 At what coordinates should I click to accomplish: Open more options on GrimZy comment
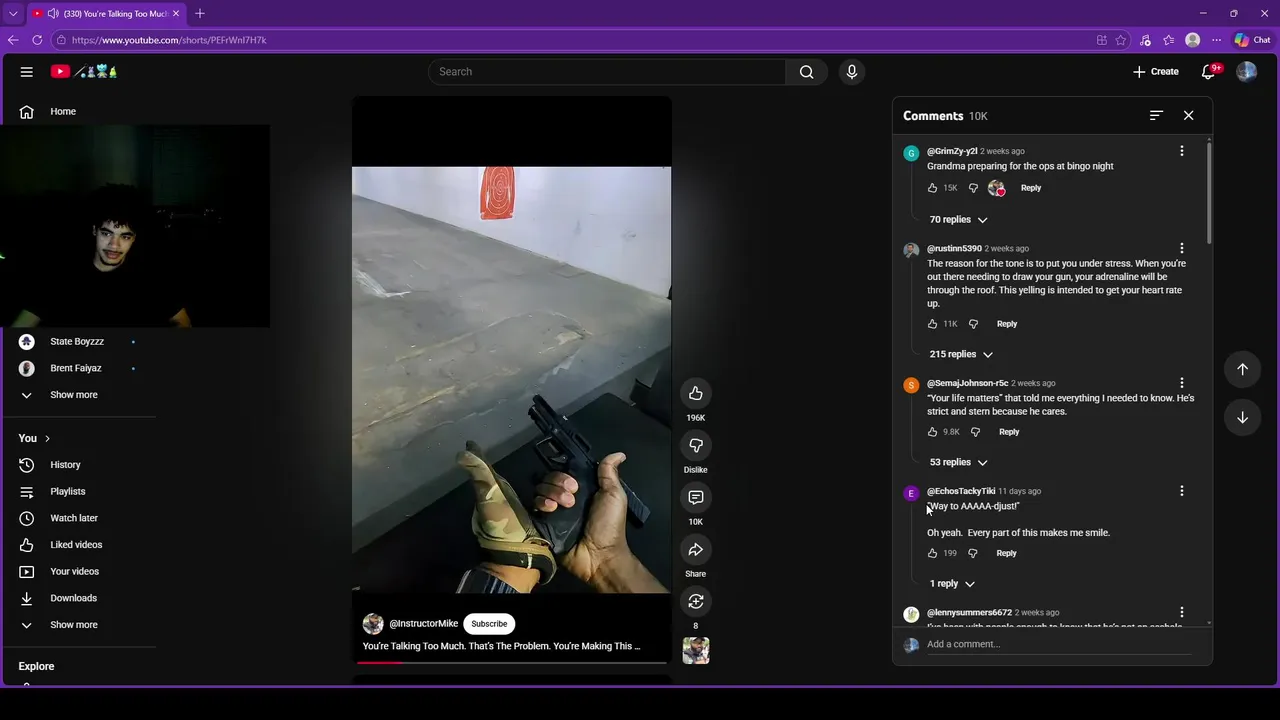point(1182,151)
